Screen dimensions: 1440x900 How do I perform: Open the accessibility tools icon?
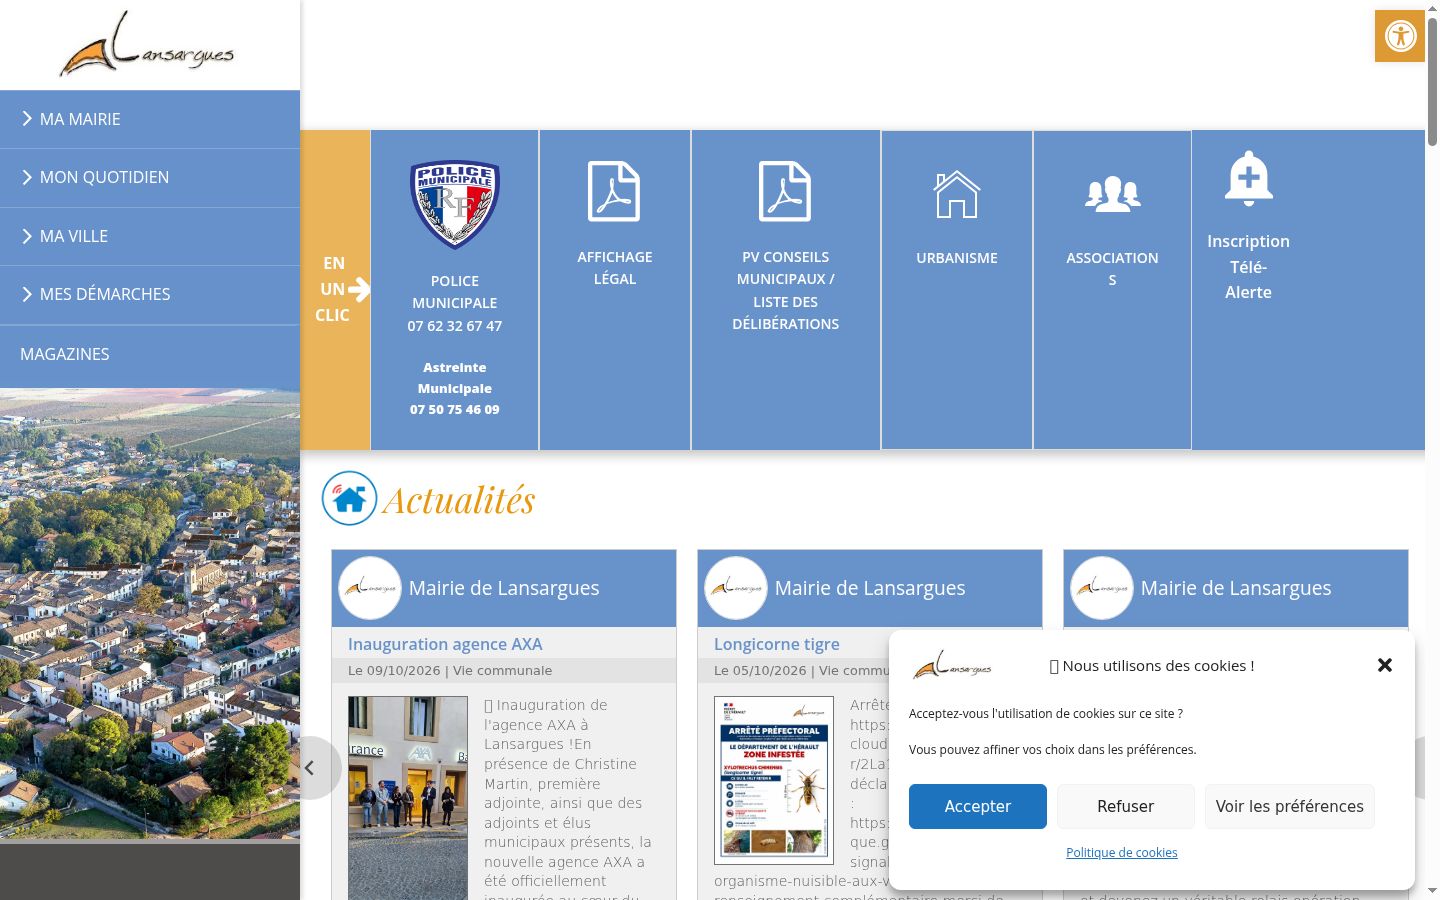tap(1400, 36)
